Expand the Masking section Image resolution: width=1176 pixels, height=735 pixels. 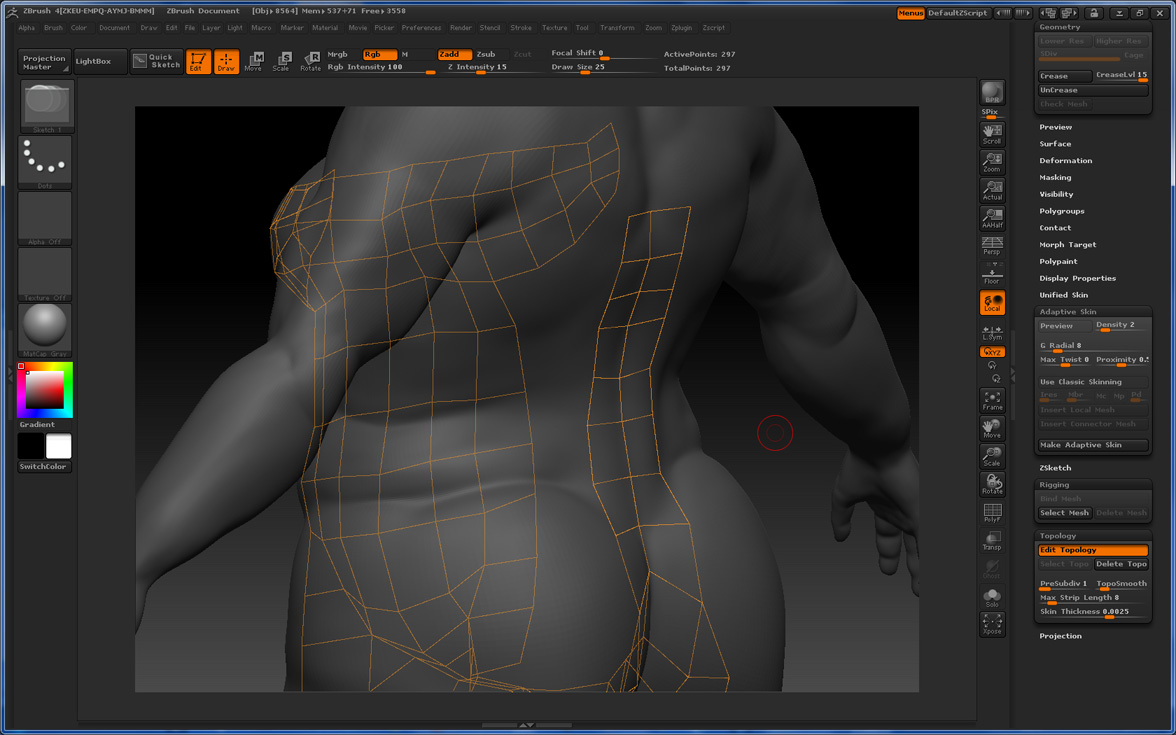point(1054,178)
